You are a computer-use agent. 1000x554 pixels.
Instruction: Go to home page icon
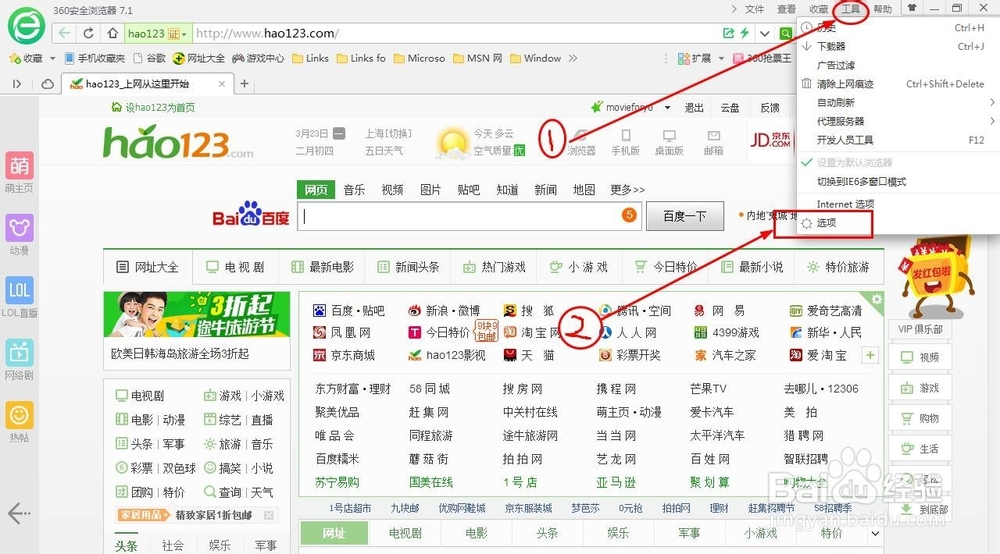tap(112, 33)
